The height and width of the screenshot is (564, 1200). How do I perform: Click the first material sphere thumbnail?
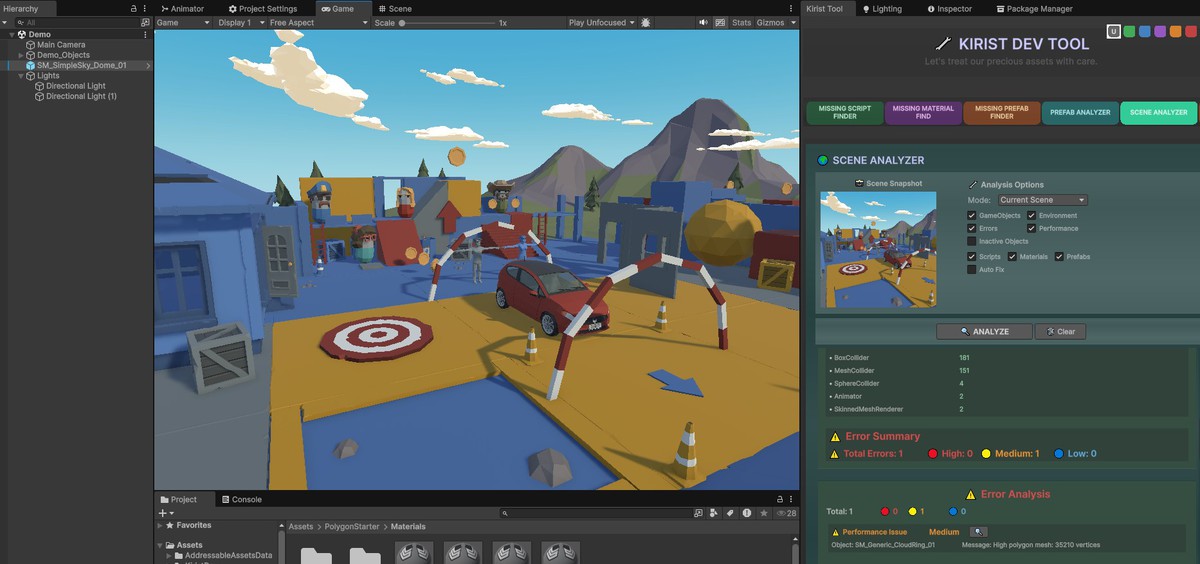[x=414, y=553]
